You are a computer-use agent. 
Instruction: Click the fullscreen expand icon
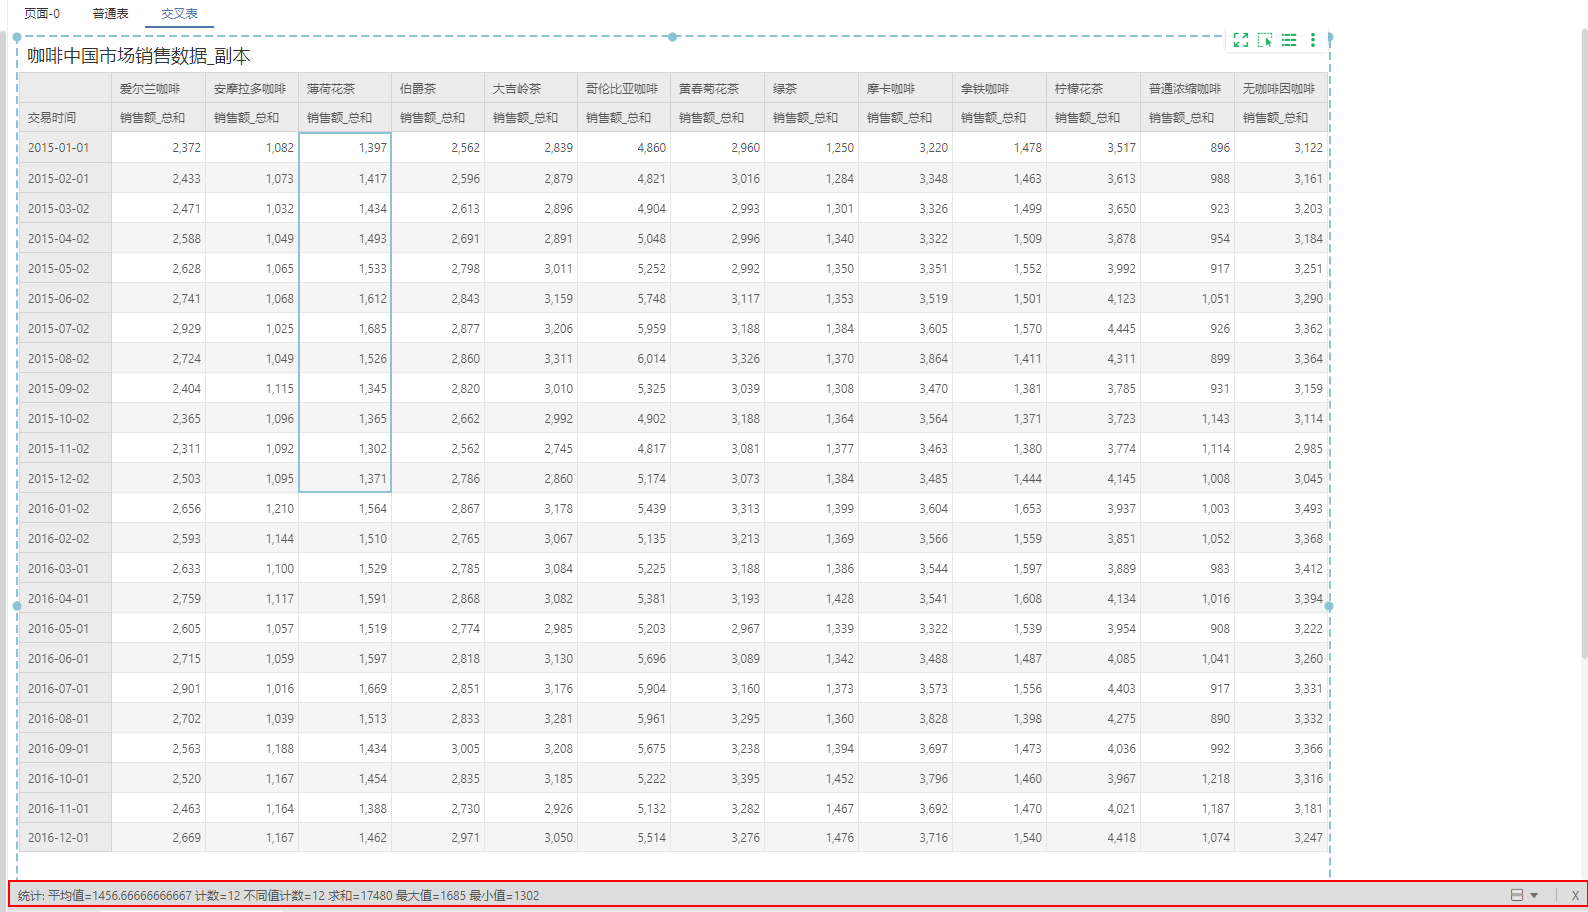point(1240,40)
